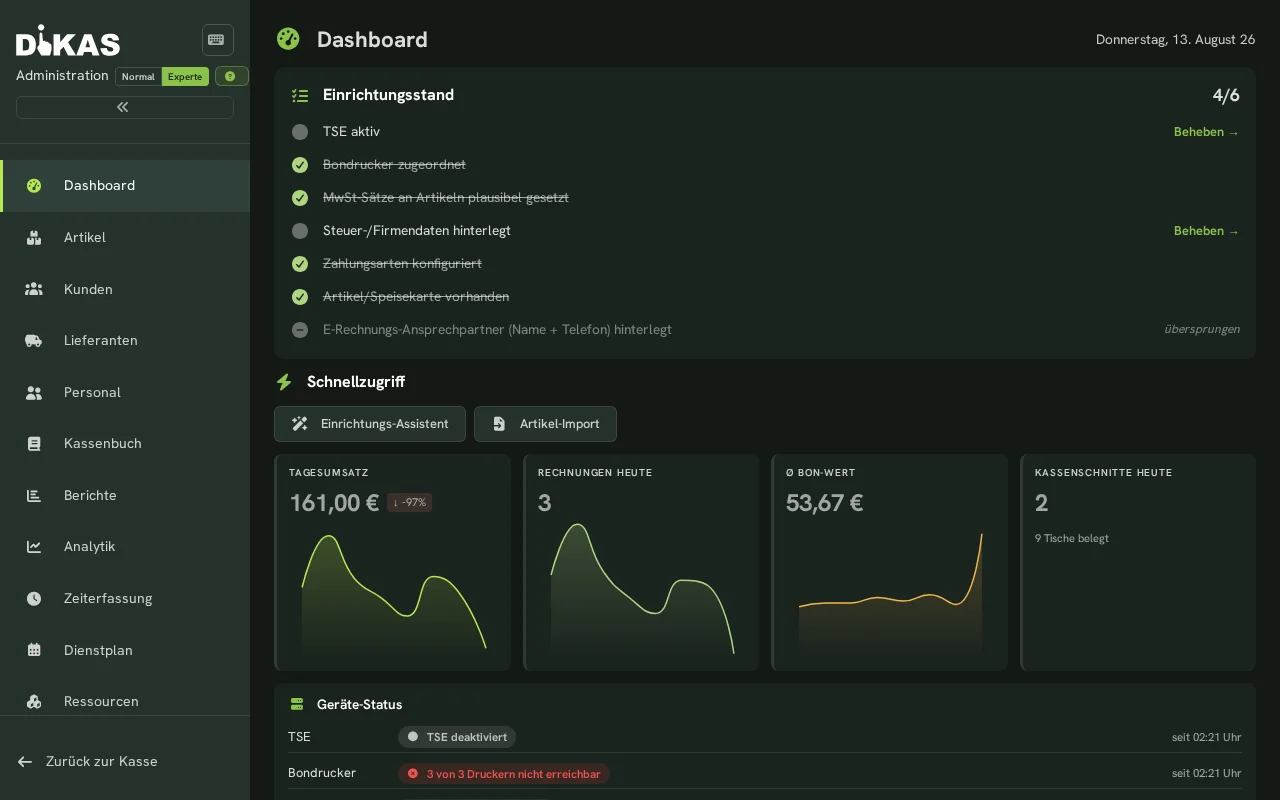Click the Bondrucker row seit 02:21 Uhr
The height and width of the screenshot is (800, 1280).
[1207, 773]
